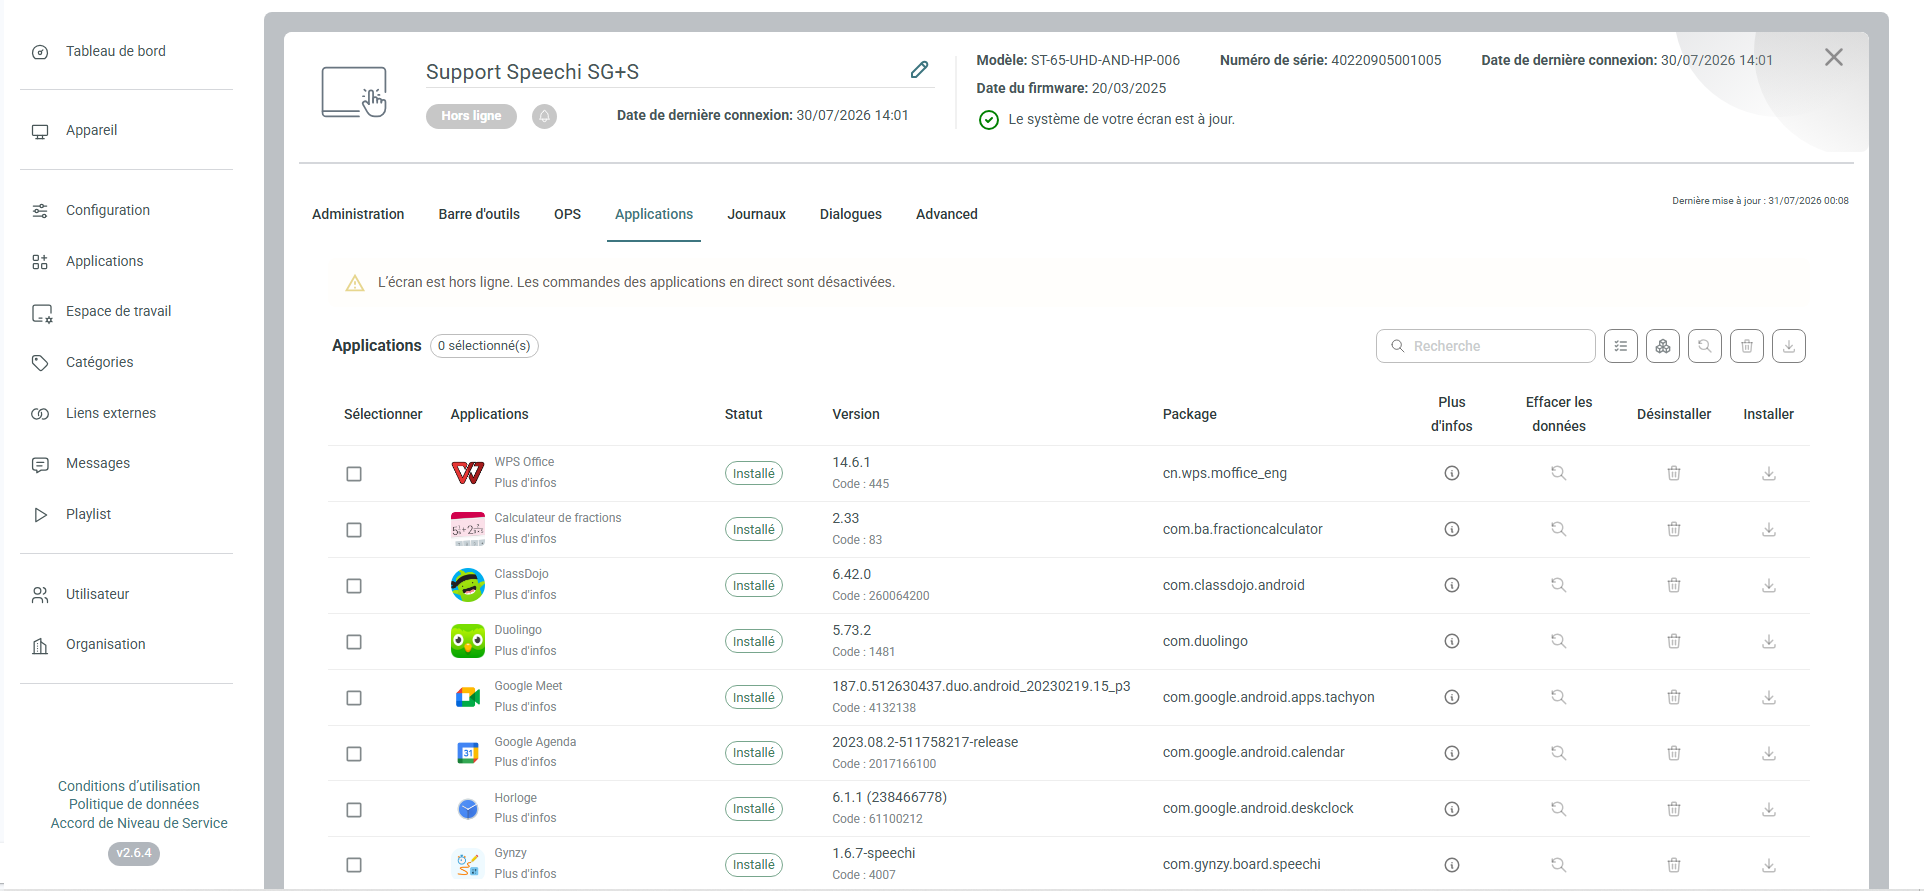Go to the Journaux tab
1924x891 pixels.
tap(756, 214)
